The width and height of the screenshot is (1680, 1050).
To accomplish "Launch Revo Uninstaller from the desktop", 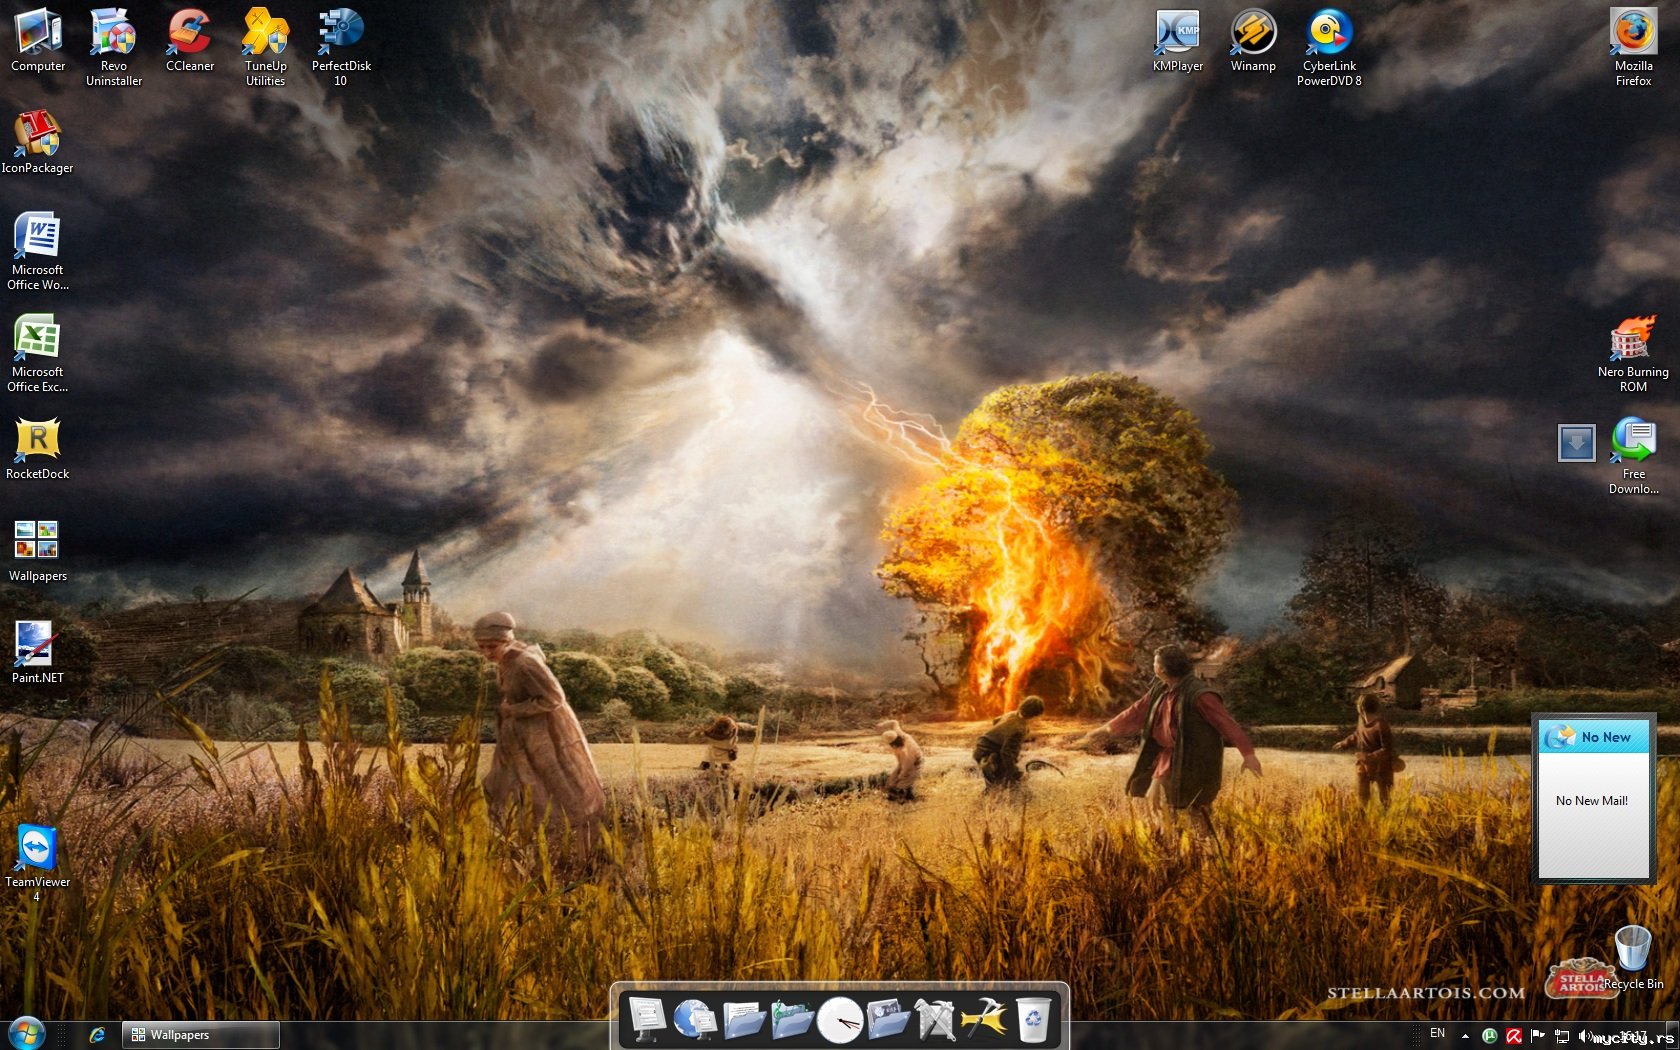I will point(114,47).
